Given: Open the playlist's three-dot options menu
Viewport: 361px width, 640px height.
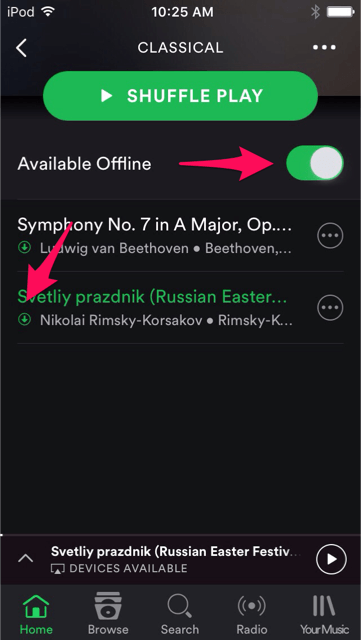Looking at the screenshot, I should click(x=324, y=47).
